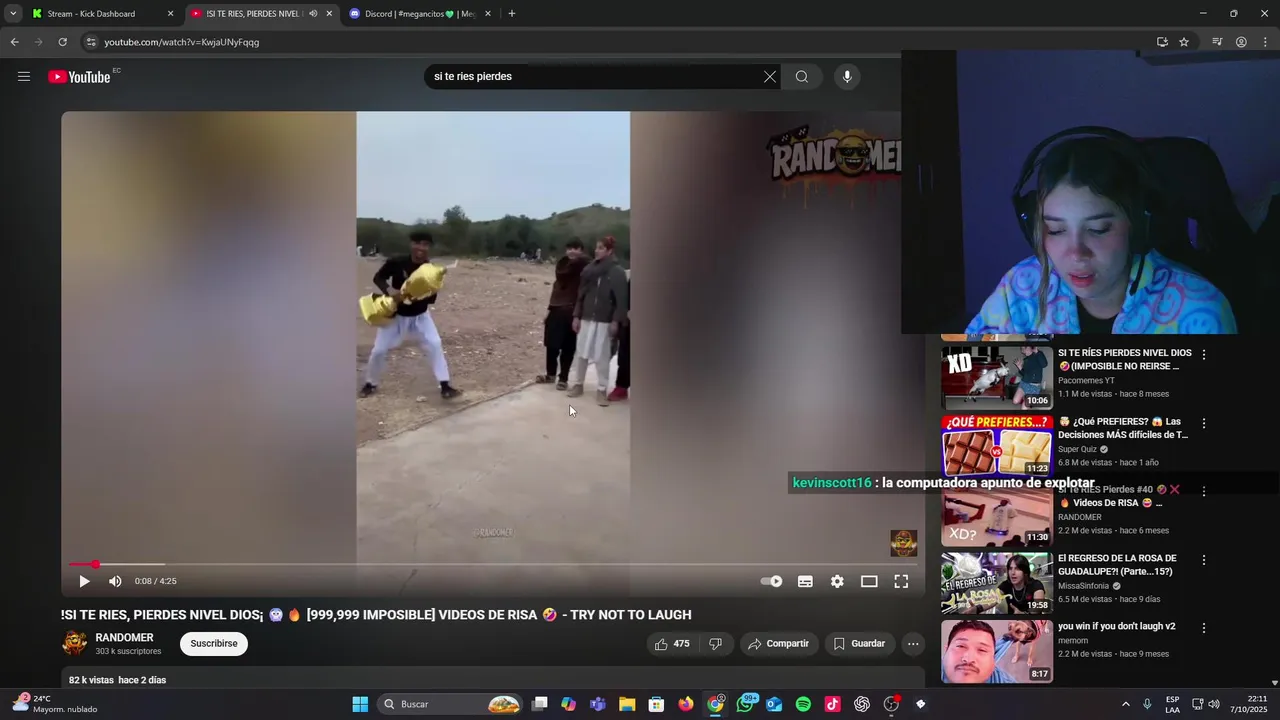Image resolution: width=1280 pixels, height=720 pixels.
Task: Open options menu for Pacomemes YT video
Action: [1204, 355]
